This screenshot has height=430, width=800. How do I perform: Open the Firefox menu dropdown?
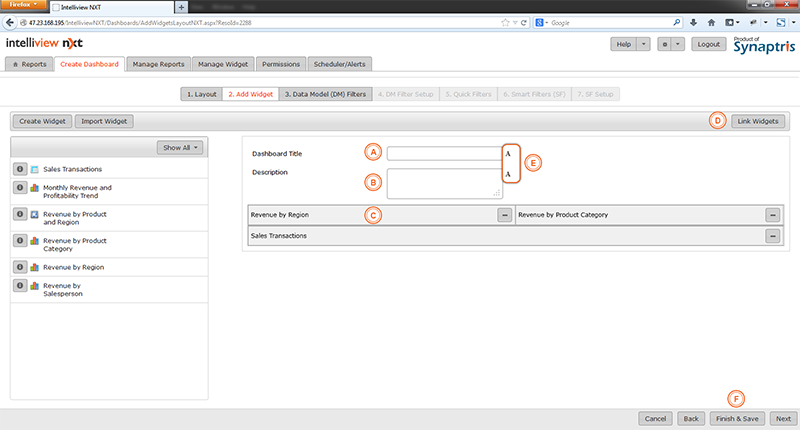click(24, 5)
